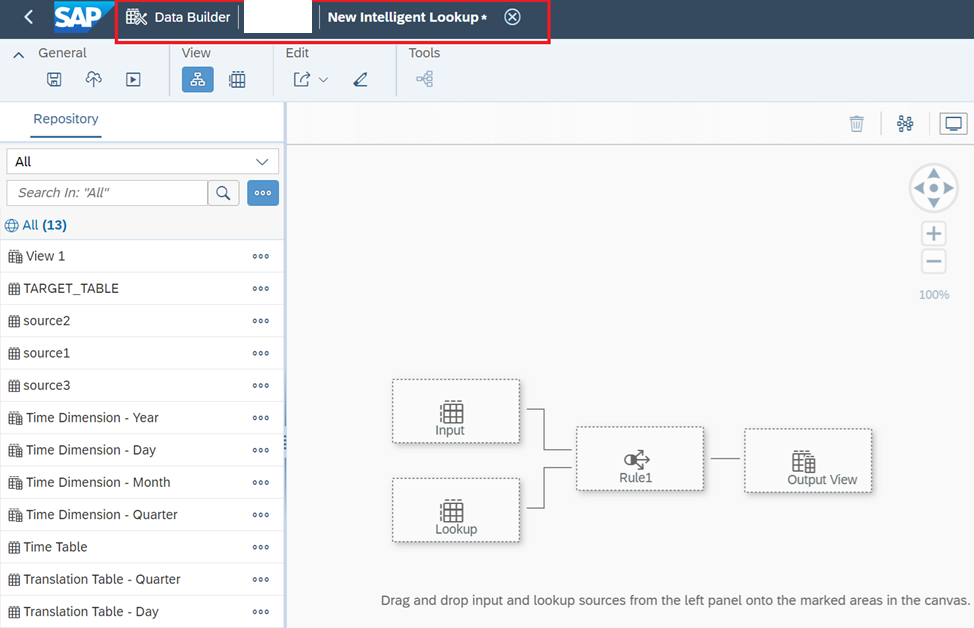Click the delete trash icon

point(857,124)
